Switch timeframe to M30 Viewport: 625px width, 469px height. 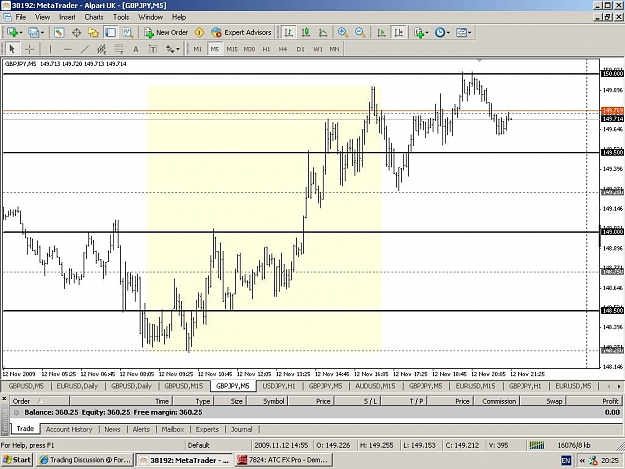click(x=249, y=49)
